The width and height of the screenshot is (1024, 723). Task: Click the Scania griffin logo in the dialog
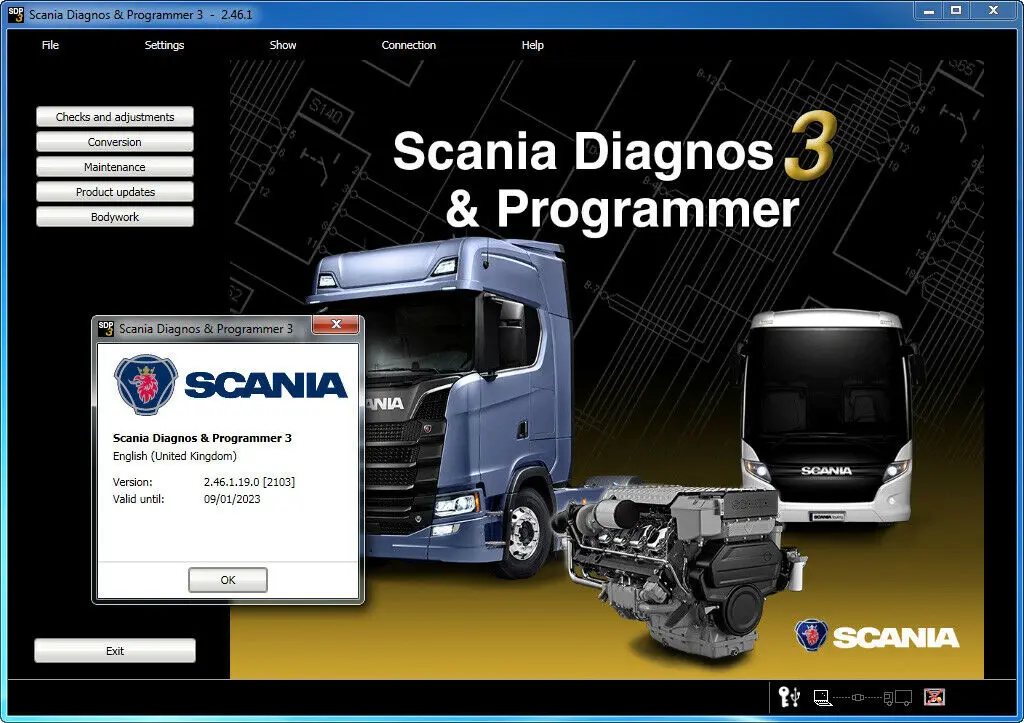pyautogui.click(x=146, y=385)
